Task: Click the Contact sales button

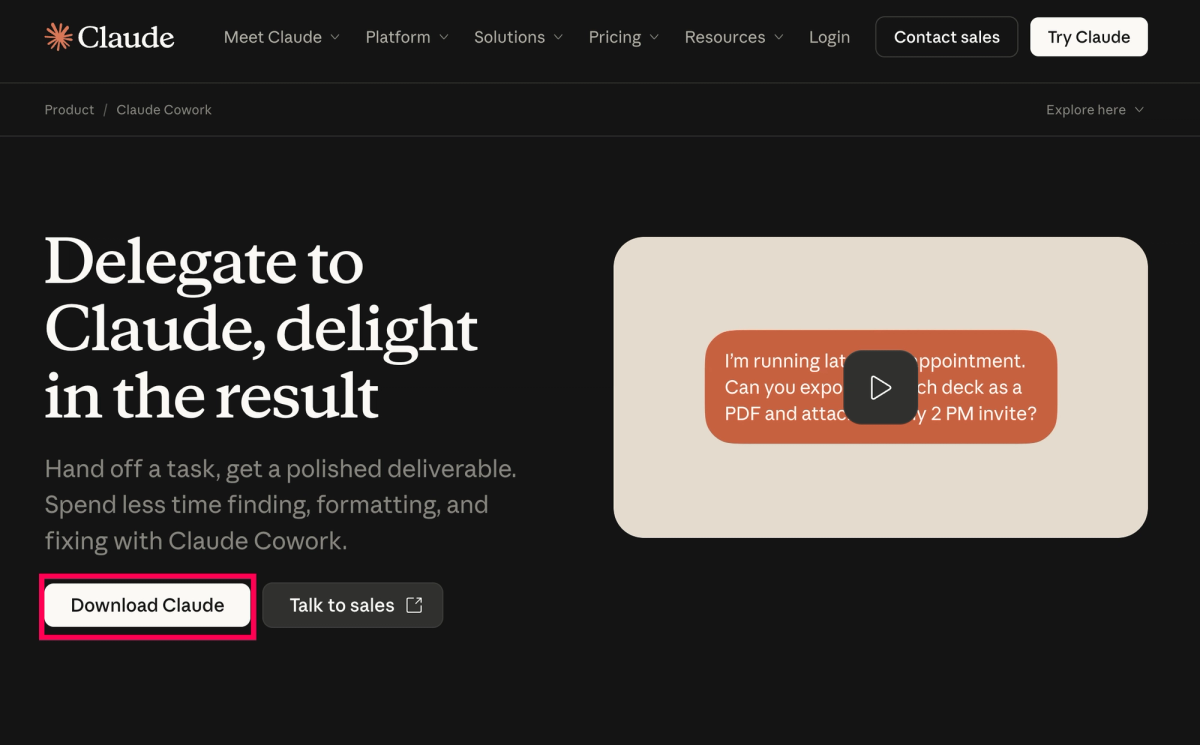Action: tap(947, 37)
